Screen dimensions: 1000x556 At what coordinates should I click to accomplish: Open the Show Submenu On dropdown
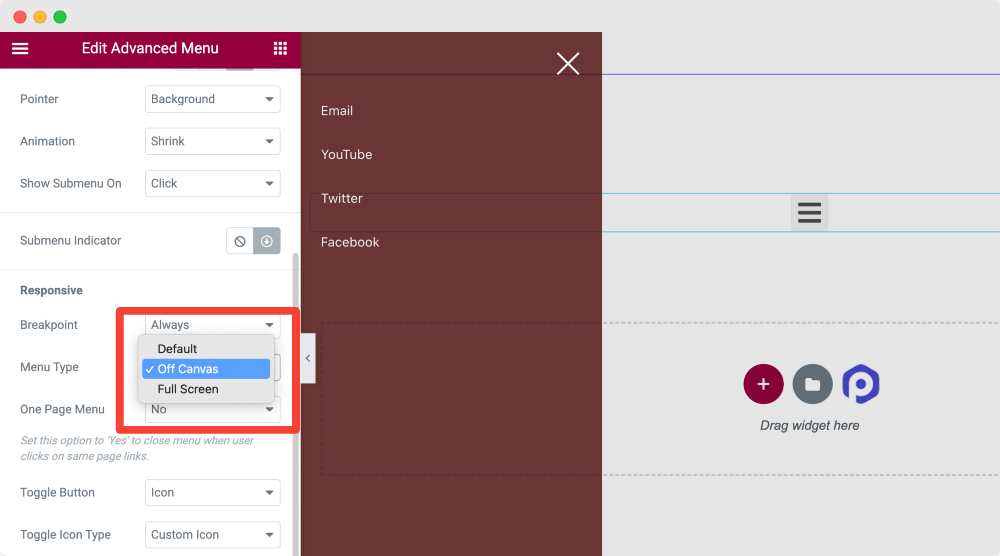click(212, 183)
